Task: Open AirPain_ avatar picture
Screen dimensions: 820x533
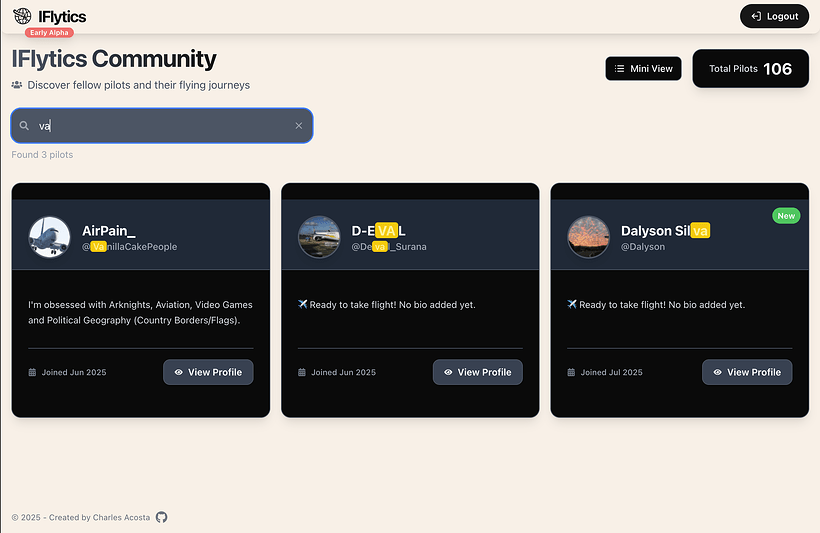Action: (49, 237)
